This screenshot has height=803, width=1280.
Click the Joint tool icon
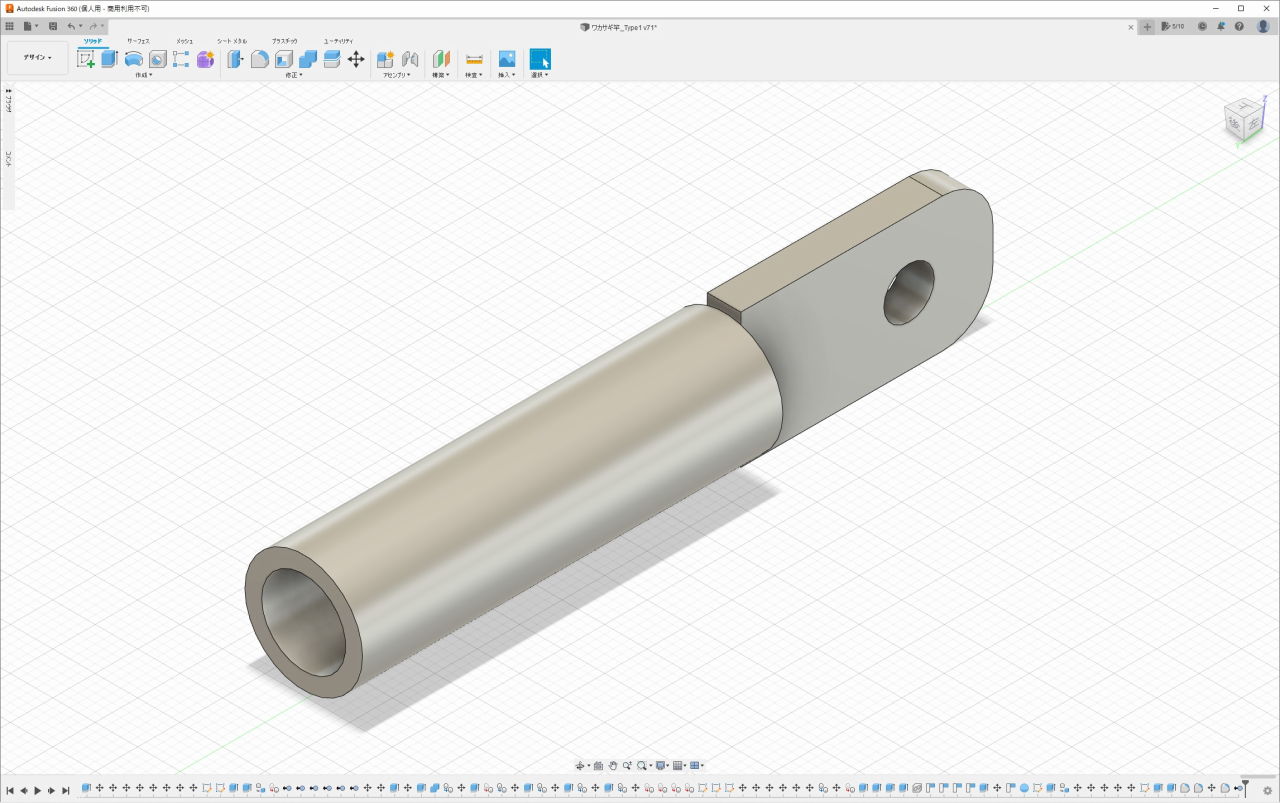tap(410, 59)
